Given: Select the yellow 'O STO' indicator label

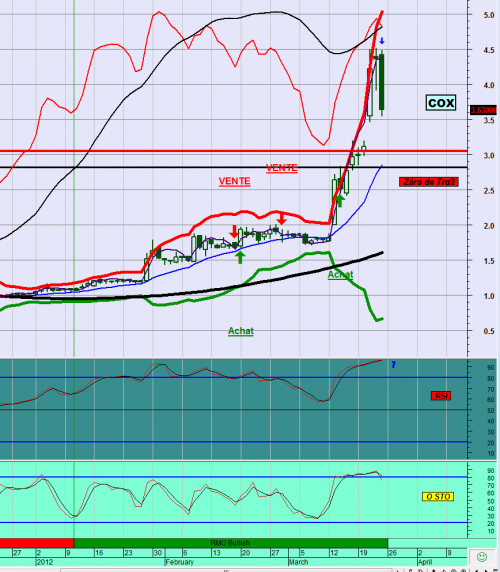Looking at the screenshot, I should [438, 496].
